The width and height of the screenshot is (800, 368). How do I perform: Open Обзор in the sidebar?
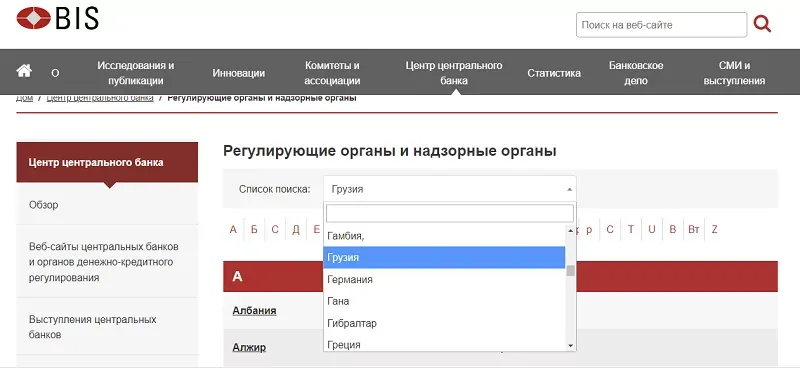[107, 205]
